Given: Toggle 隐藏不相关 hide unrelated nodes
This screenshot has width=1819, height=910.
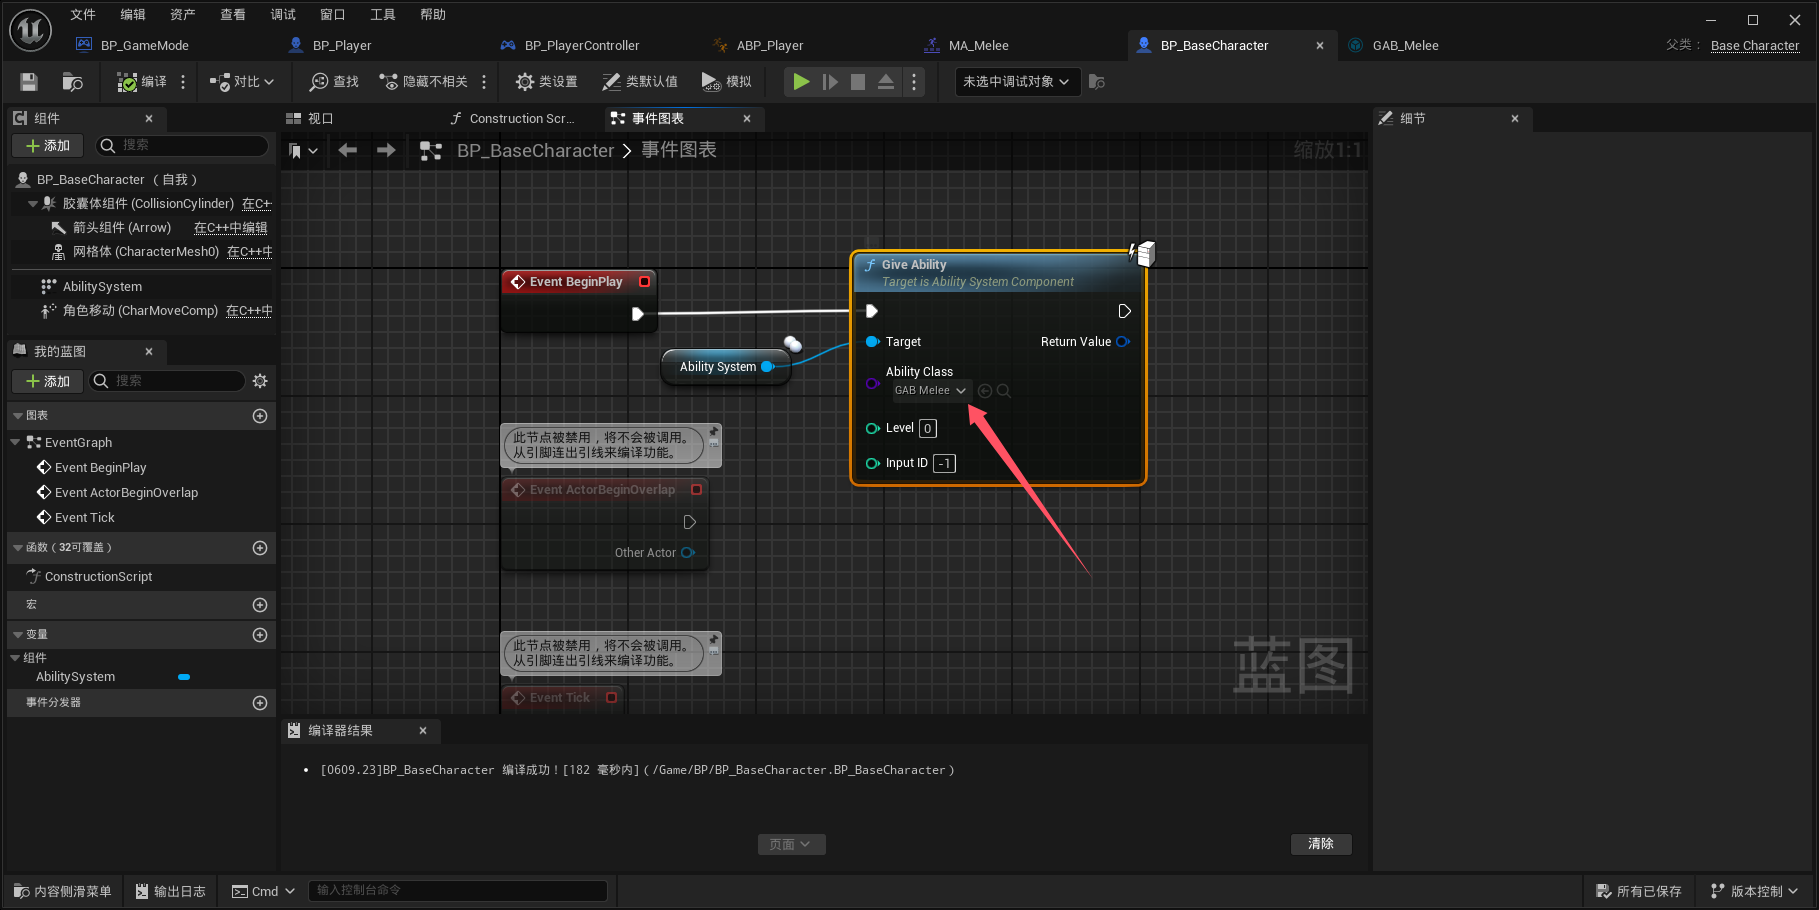Looking at the screenshot, I should tap(423, 82).
